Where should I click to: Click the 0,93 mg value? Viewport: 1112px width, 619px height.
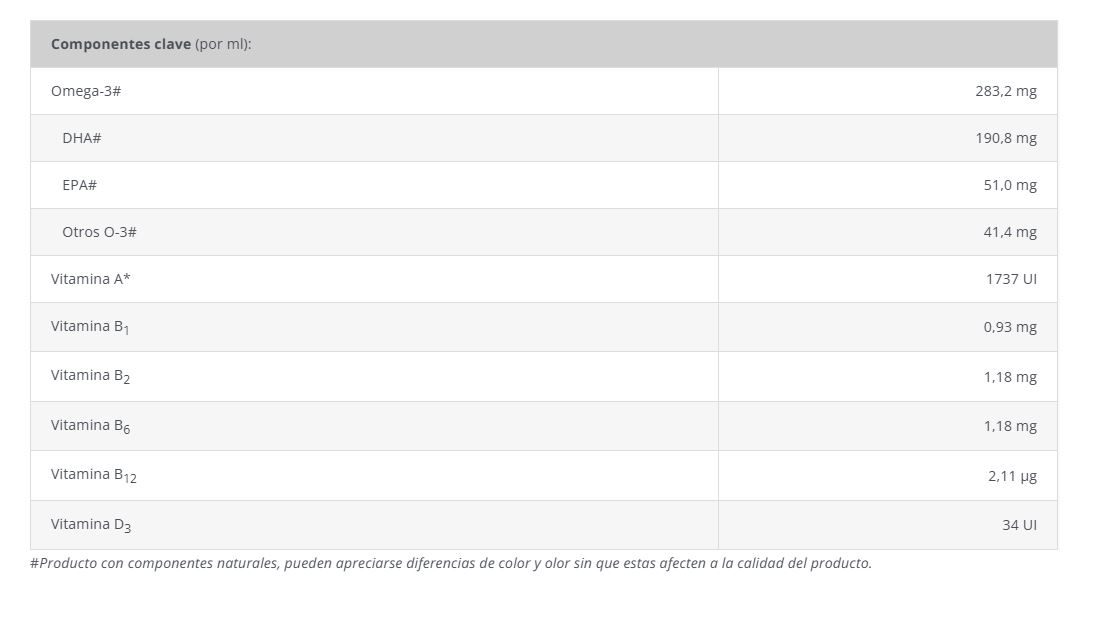(1009, 327)
